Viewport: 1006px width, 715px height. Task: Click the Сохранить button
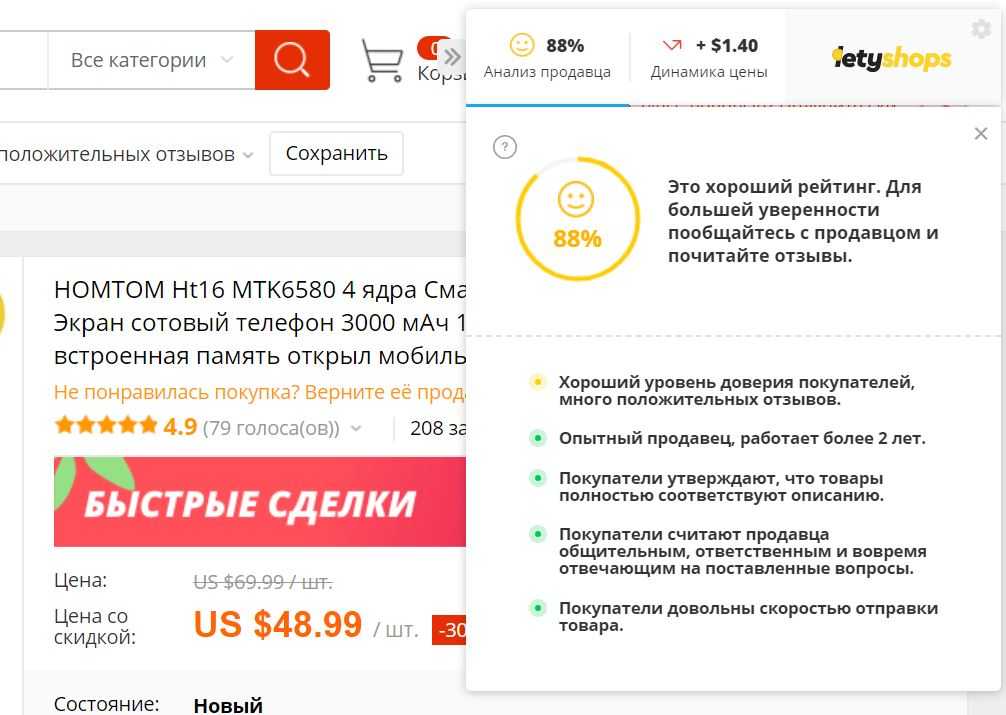pos(336,153)
